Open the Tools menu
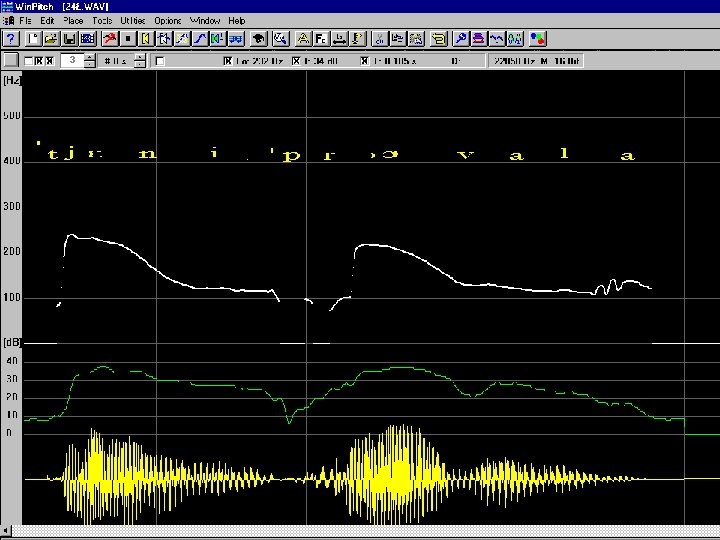This screenshot has width=720, height=540. pos(102,21)
